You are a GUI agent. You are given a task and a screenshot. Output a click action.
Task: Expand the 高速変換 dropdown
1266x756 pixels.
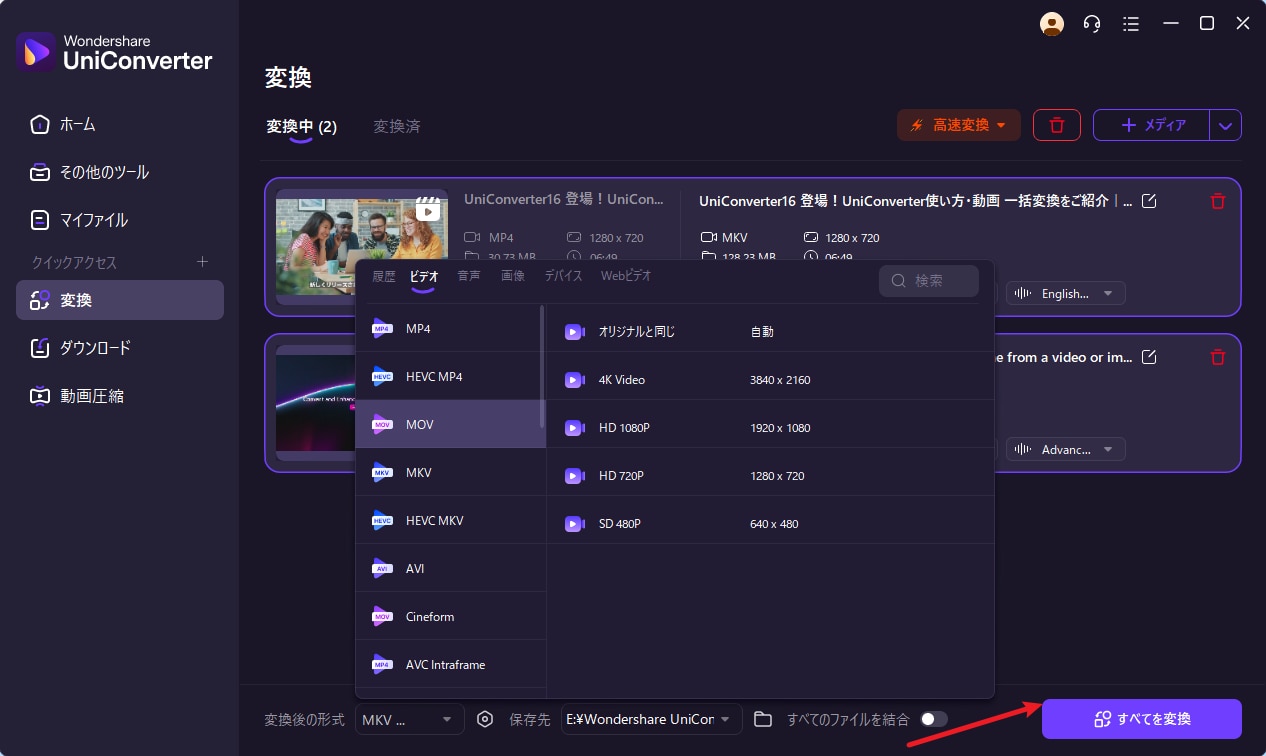958,125
